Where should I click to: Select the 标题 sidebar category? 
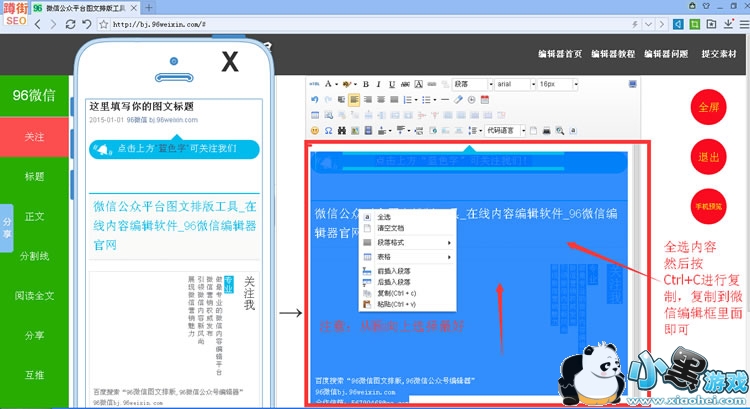34,177
